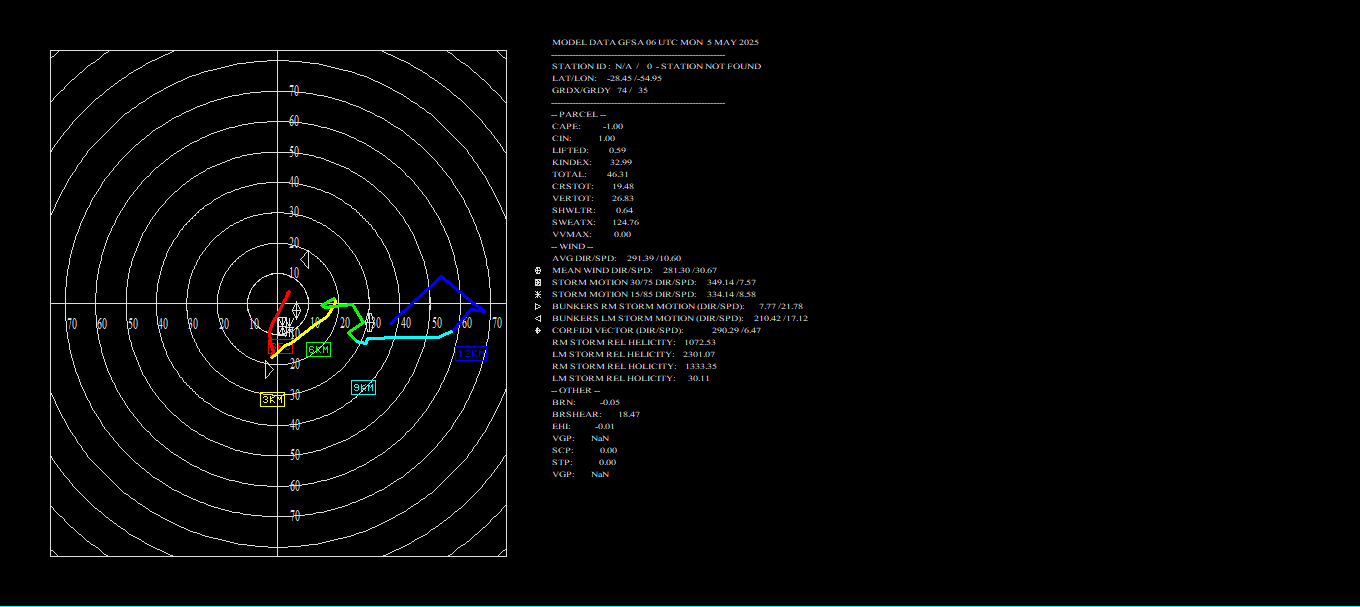Click the VVMAX value 0.00
Screen dimensions: 1360x607
pyautogui.click(x=622, y=234)
